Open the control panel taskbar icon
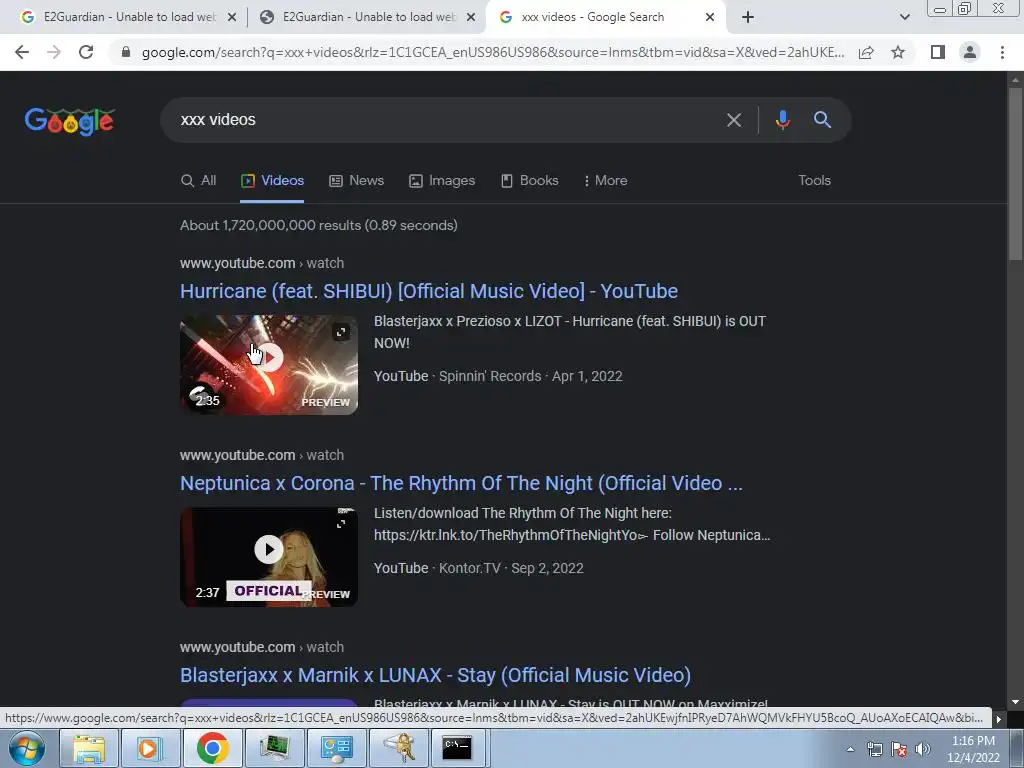The image size is (1024, 768). click(x=336, y=748)
